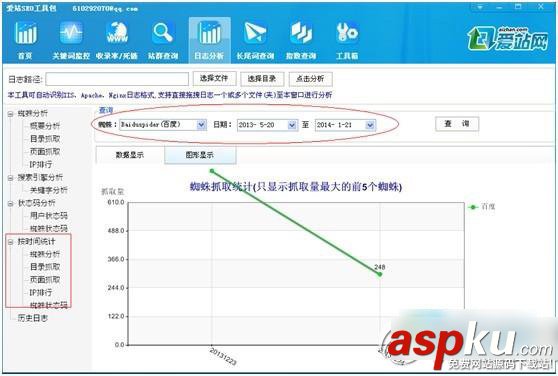558x376 pixels.
Task: Minimize the 爱站SEO工具包 window
Action: [499, 7]
